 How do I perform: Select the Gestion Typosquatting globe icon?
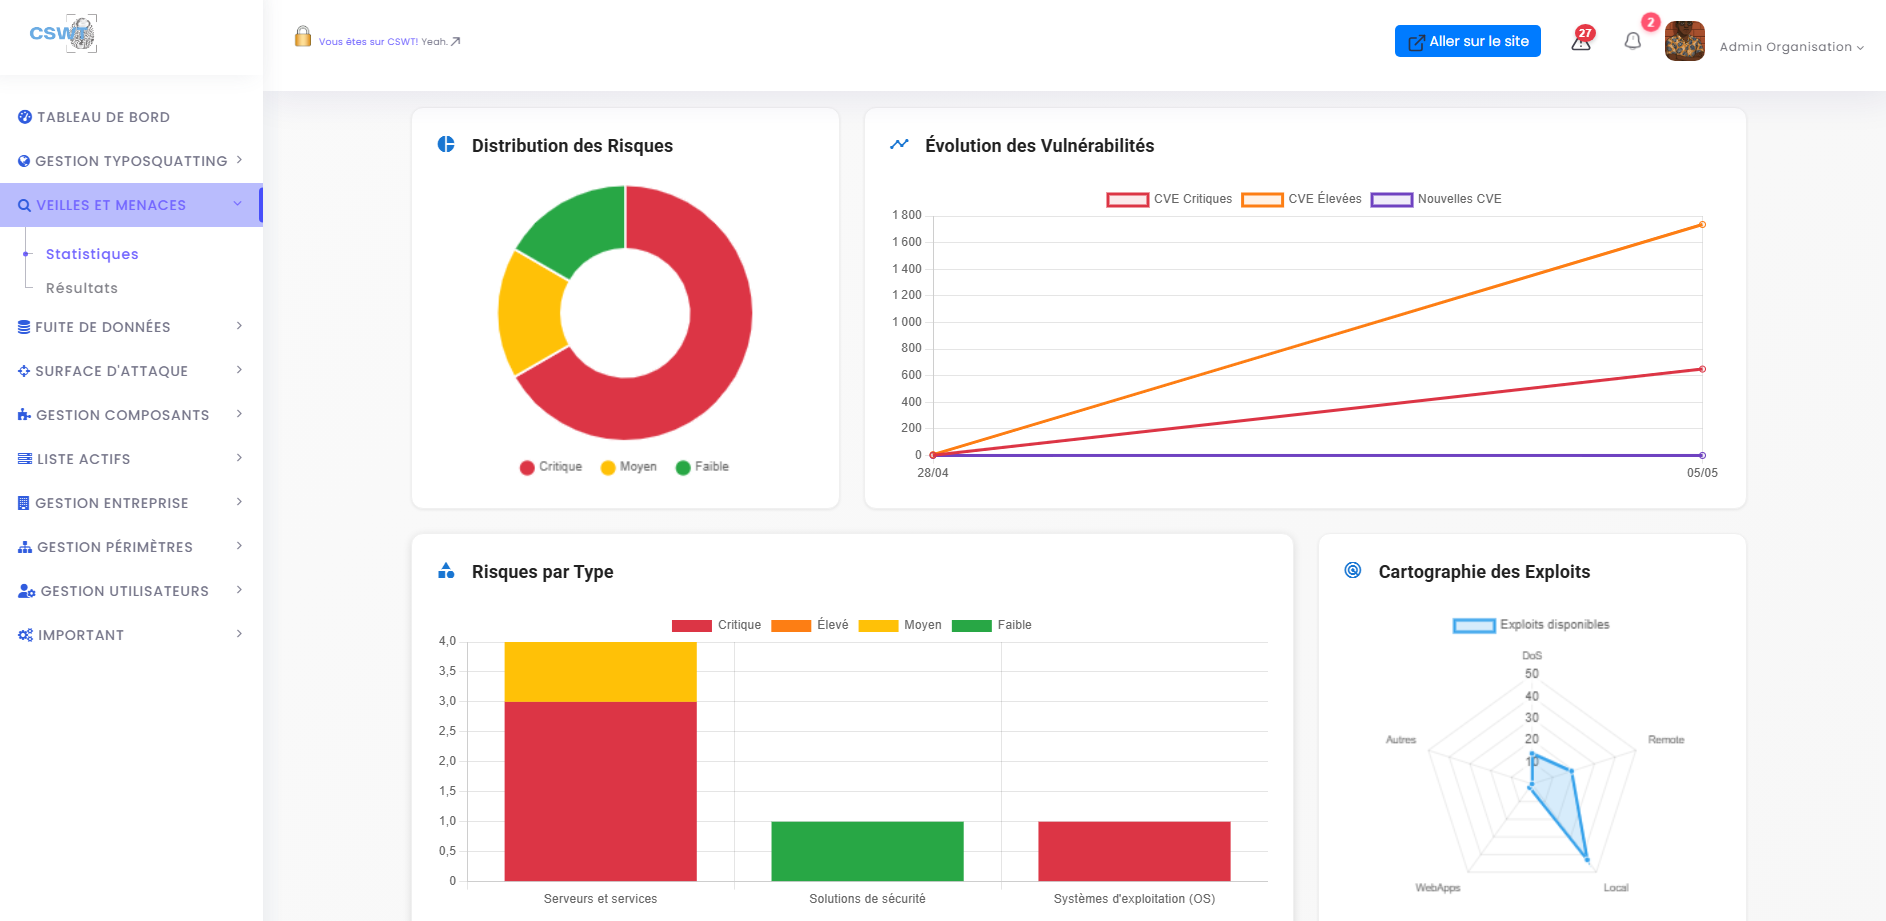point(23,161)
